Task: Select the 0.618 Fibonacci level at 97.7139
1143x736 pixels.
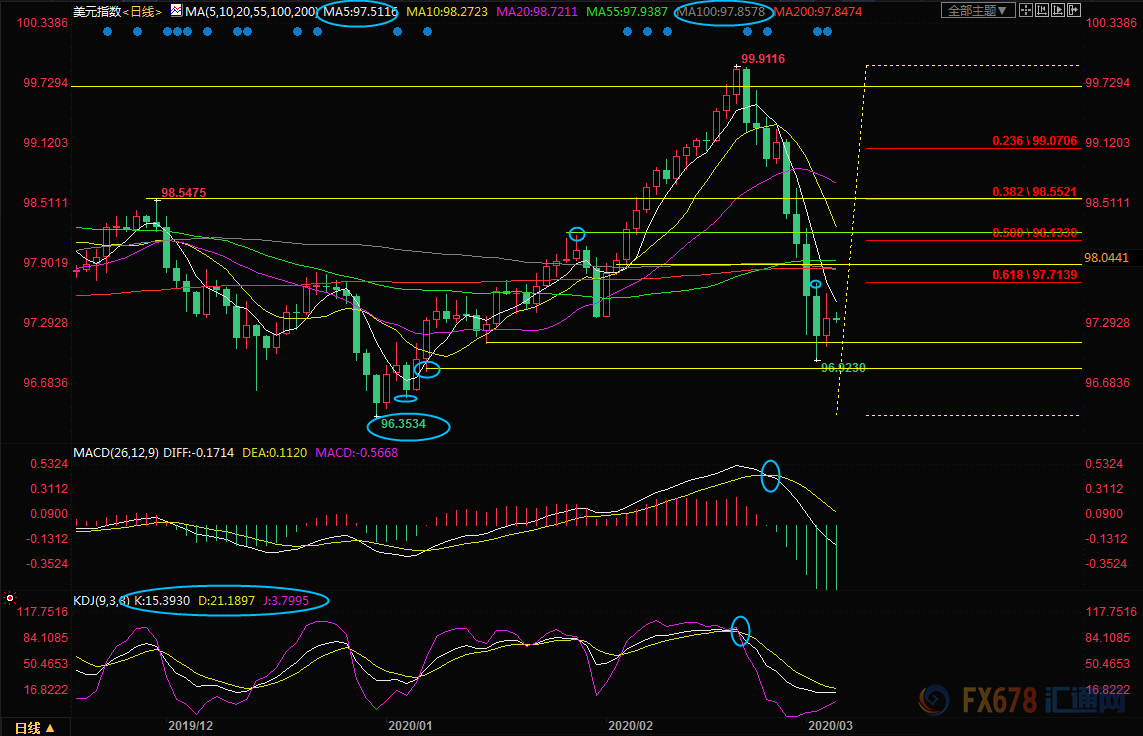Action: click(1034, 274)
